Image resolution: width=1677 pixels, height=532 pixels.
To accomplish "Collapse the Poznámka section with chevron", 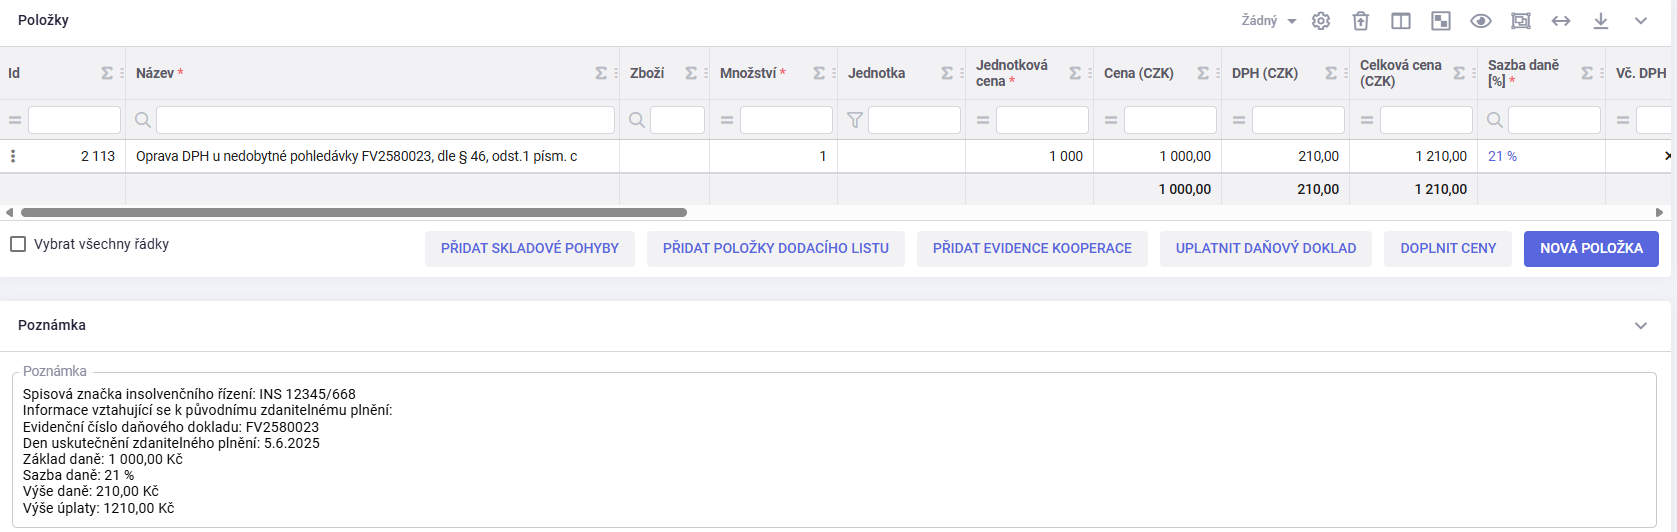I will pyautogui.click(x=1641, y=325).
